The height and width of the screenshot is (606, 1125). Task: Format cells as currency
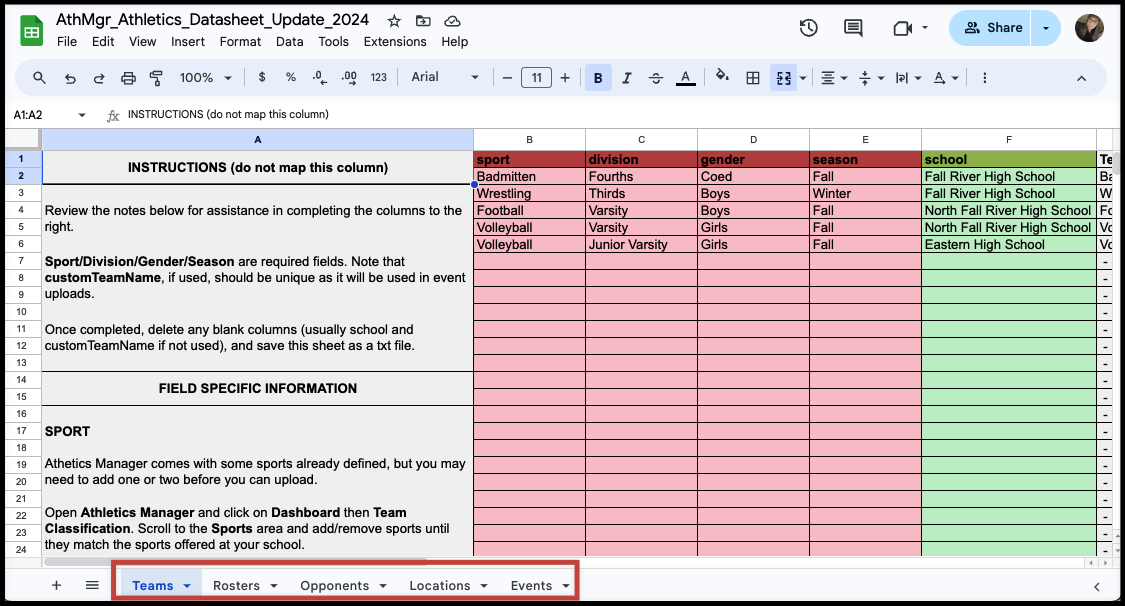(262, 77)
